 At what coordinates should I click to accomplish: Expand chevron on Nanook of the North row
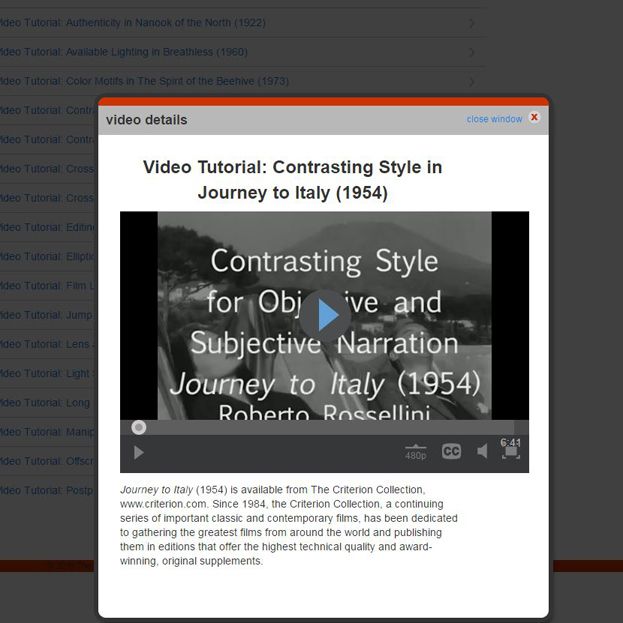coord(472,23)
